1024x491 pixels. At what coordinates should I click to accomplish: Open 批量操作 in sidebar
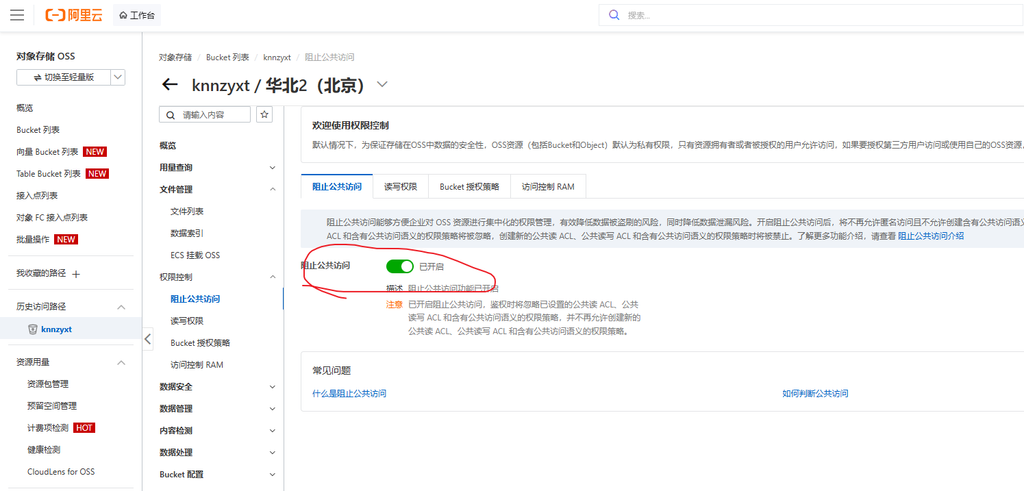(33, 239)
